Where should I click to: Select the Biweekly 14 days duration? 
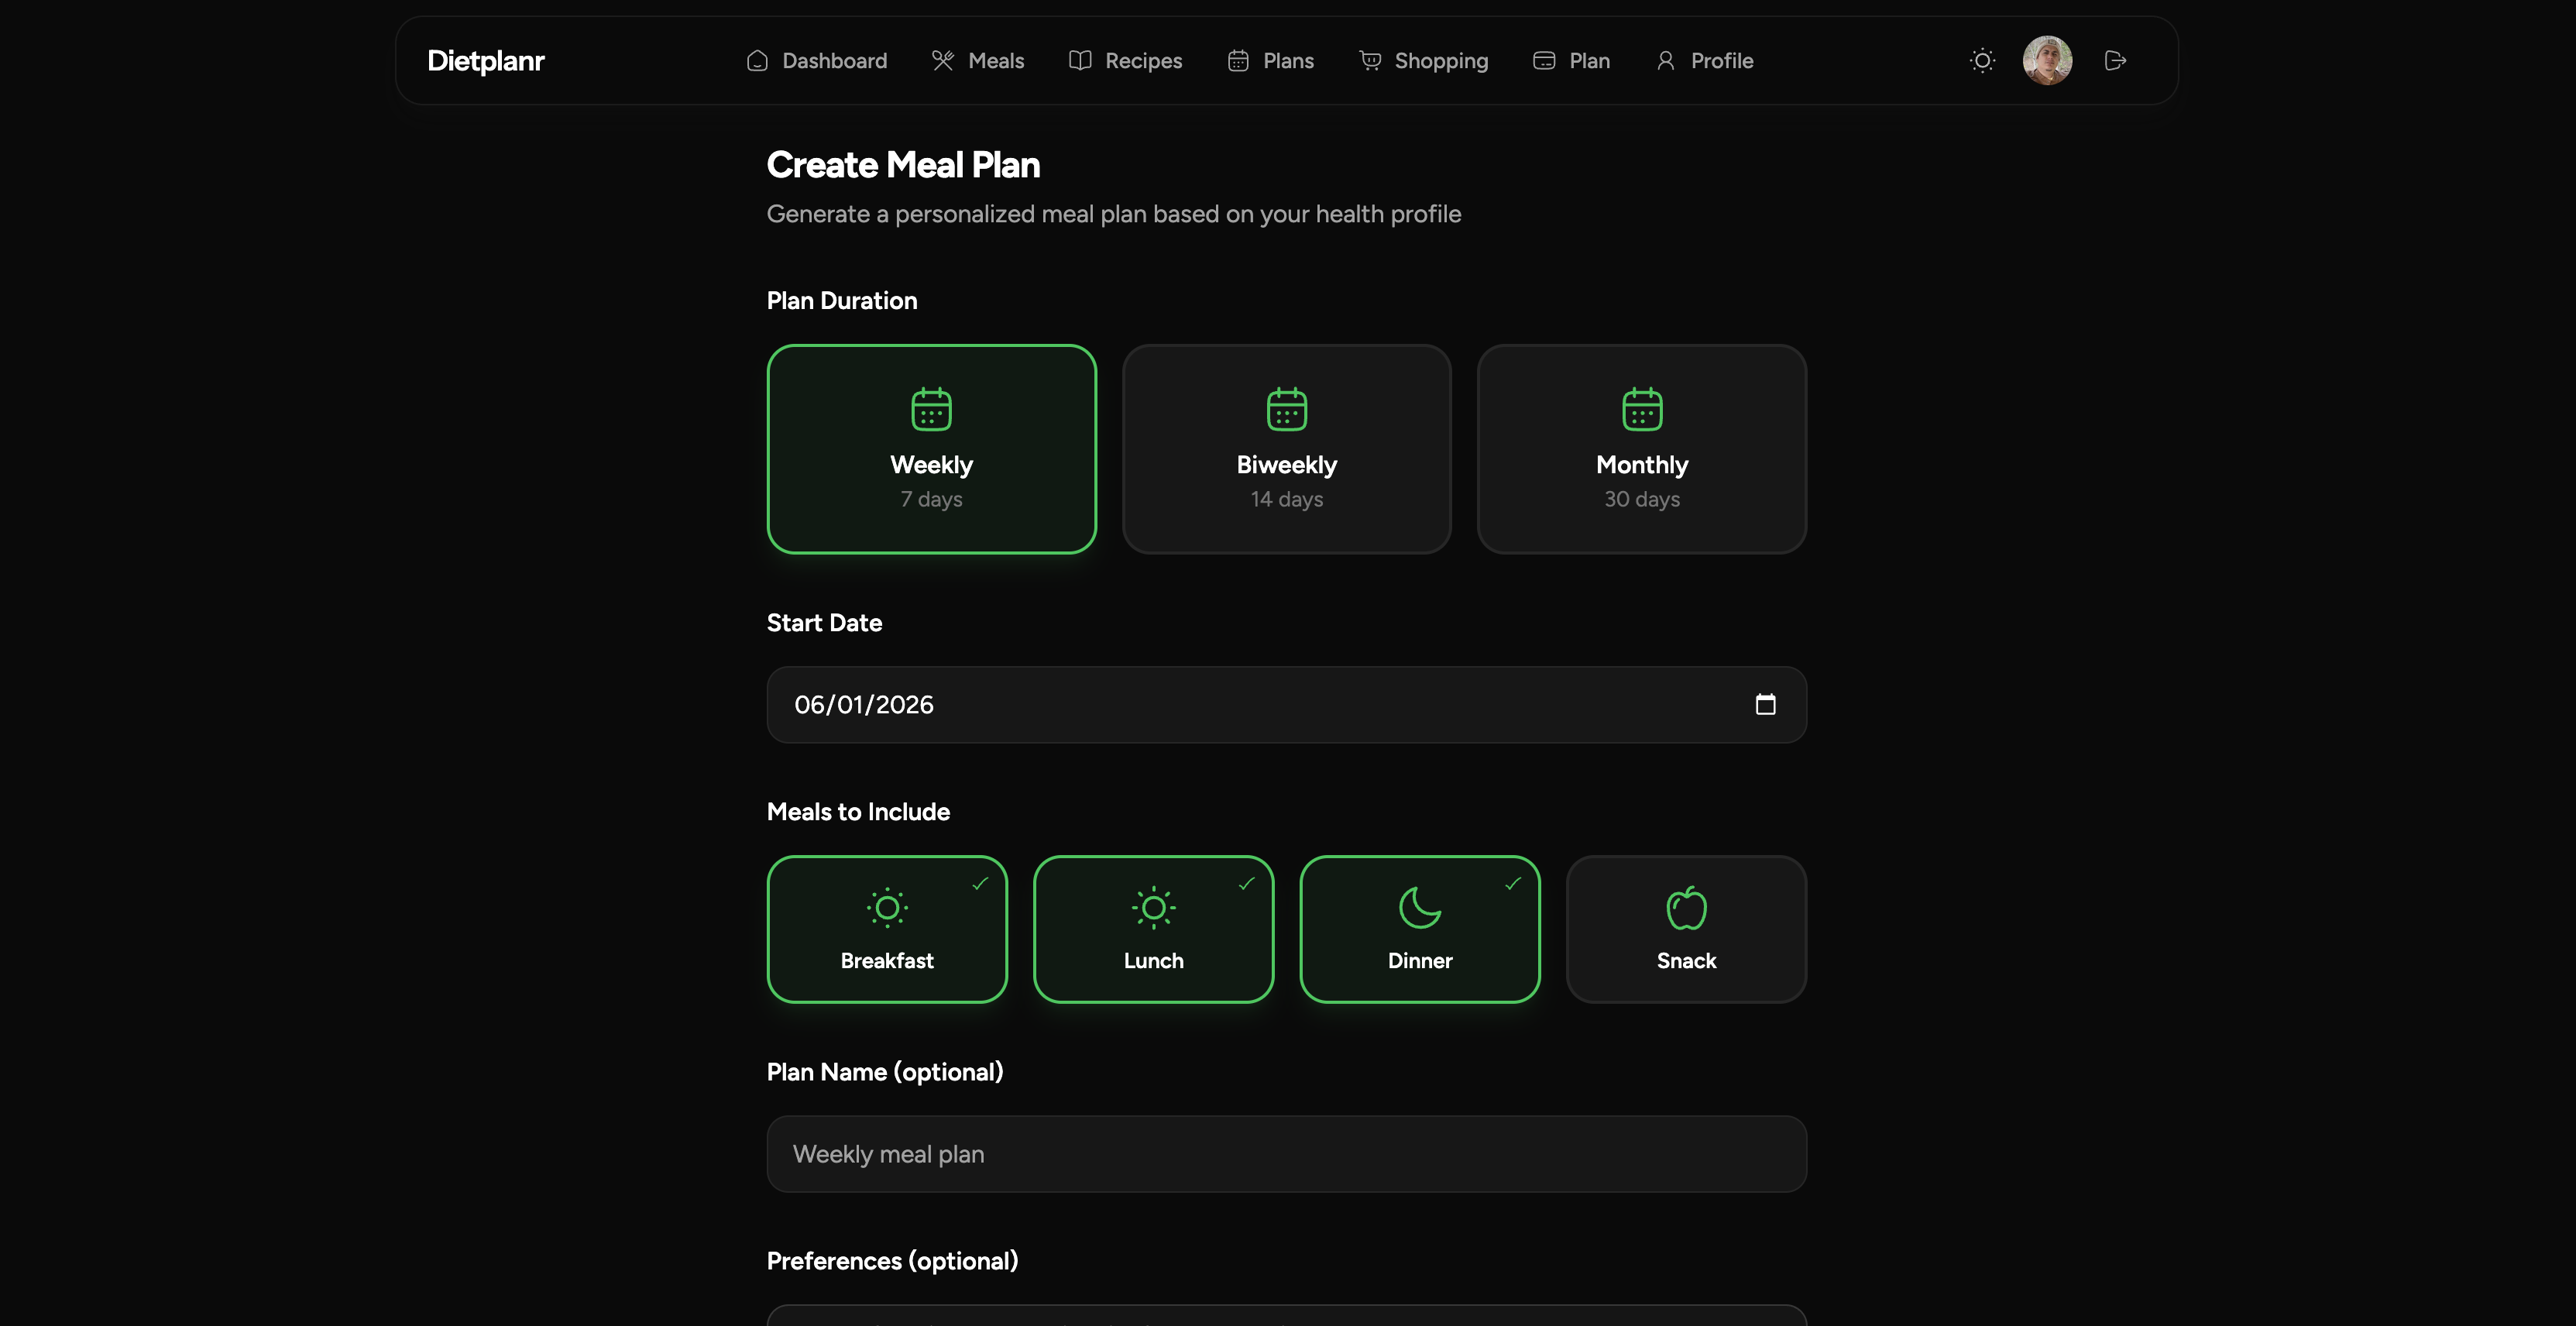(1286, 449)
